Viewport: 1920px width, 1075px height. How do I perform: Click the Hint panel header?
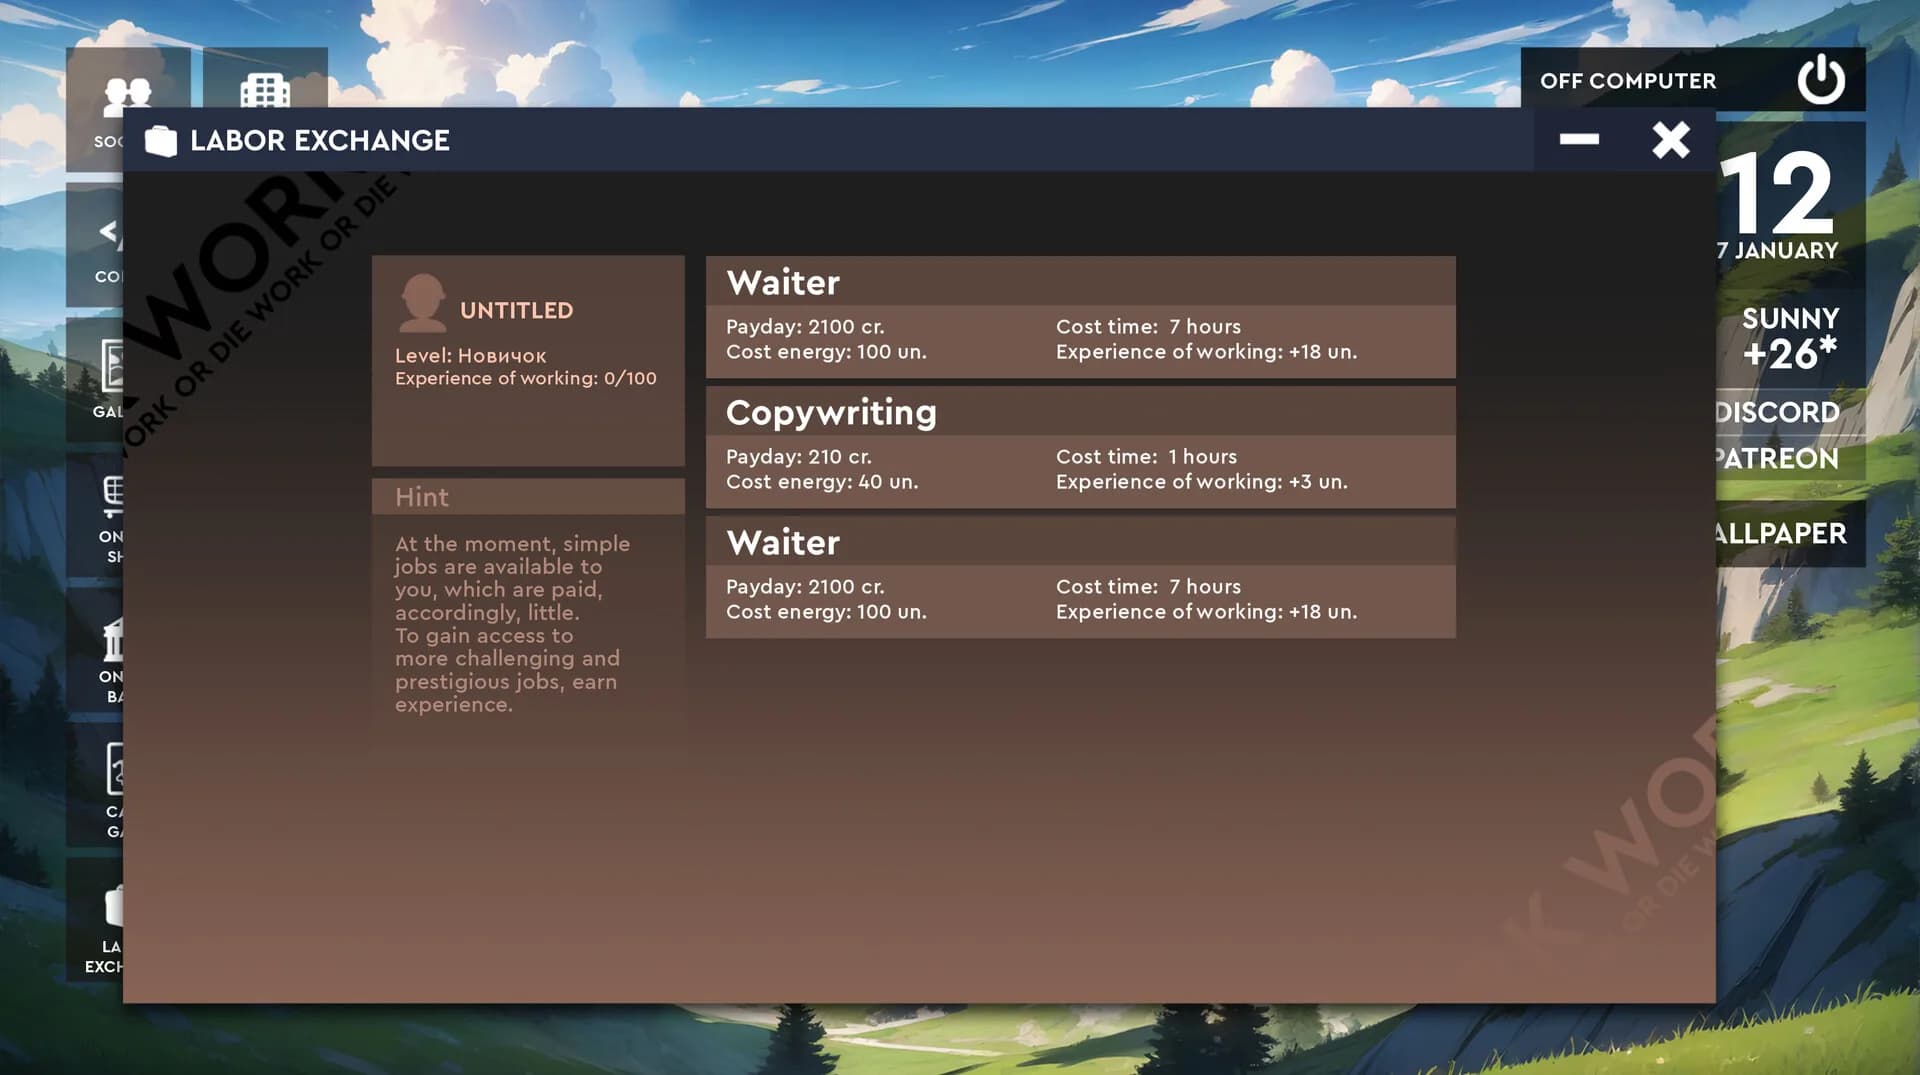(528, 497)
